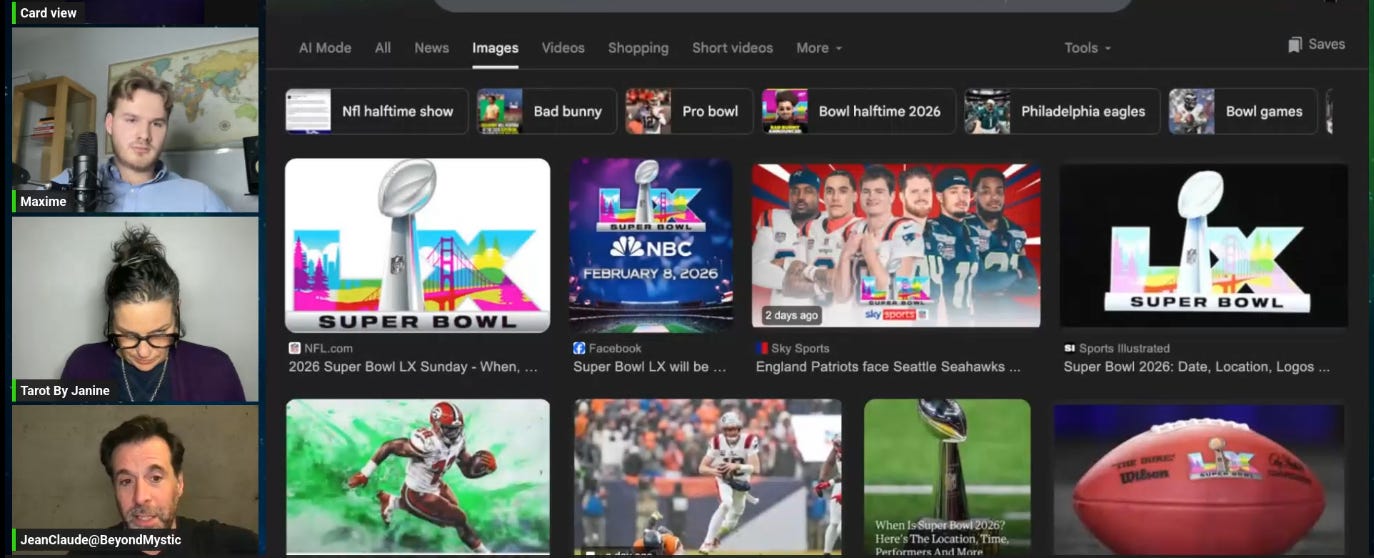Switch to the AI Mode tab
This screenshot has width=1374, height=558.
click(325, 47)
